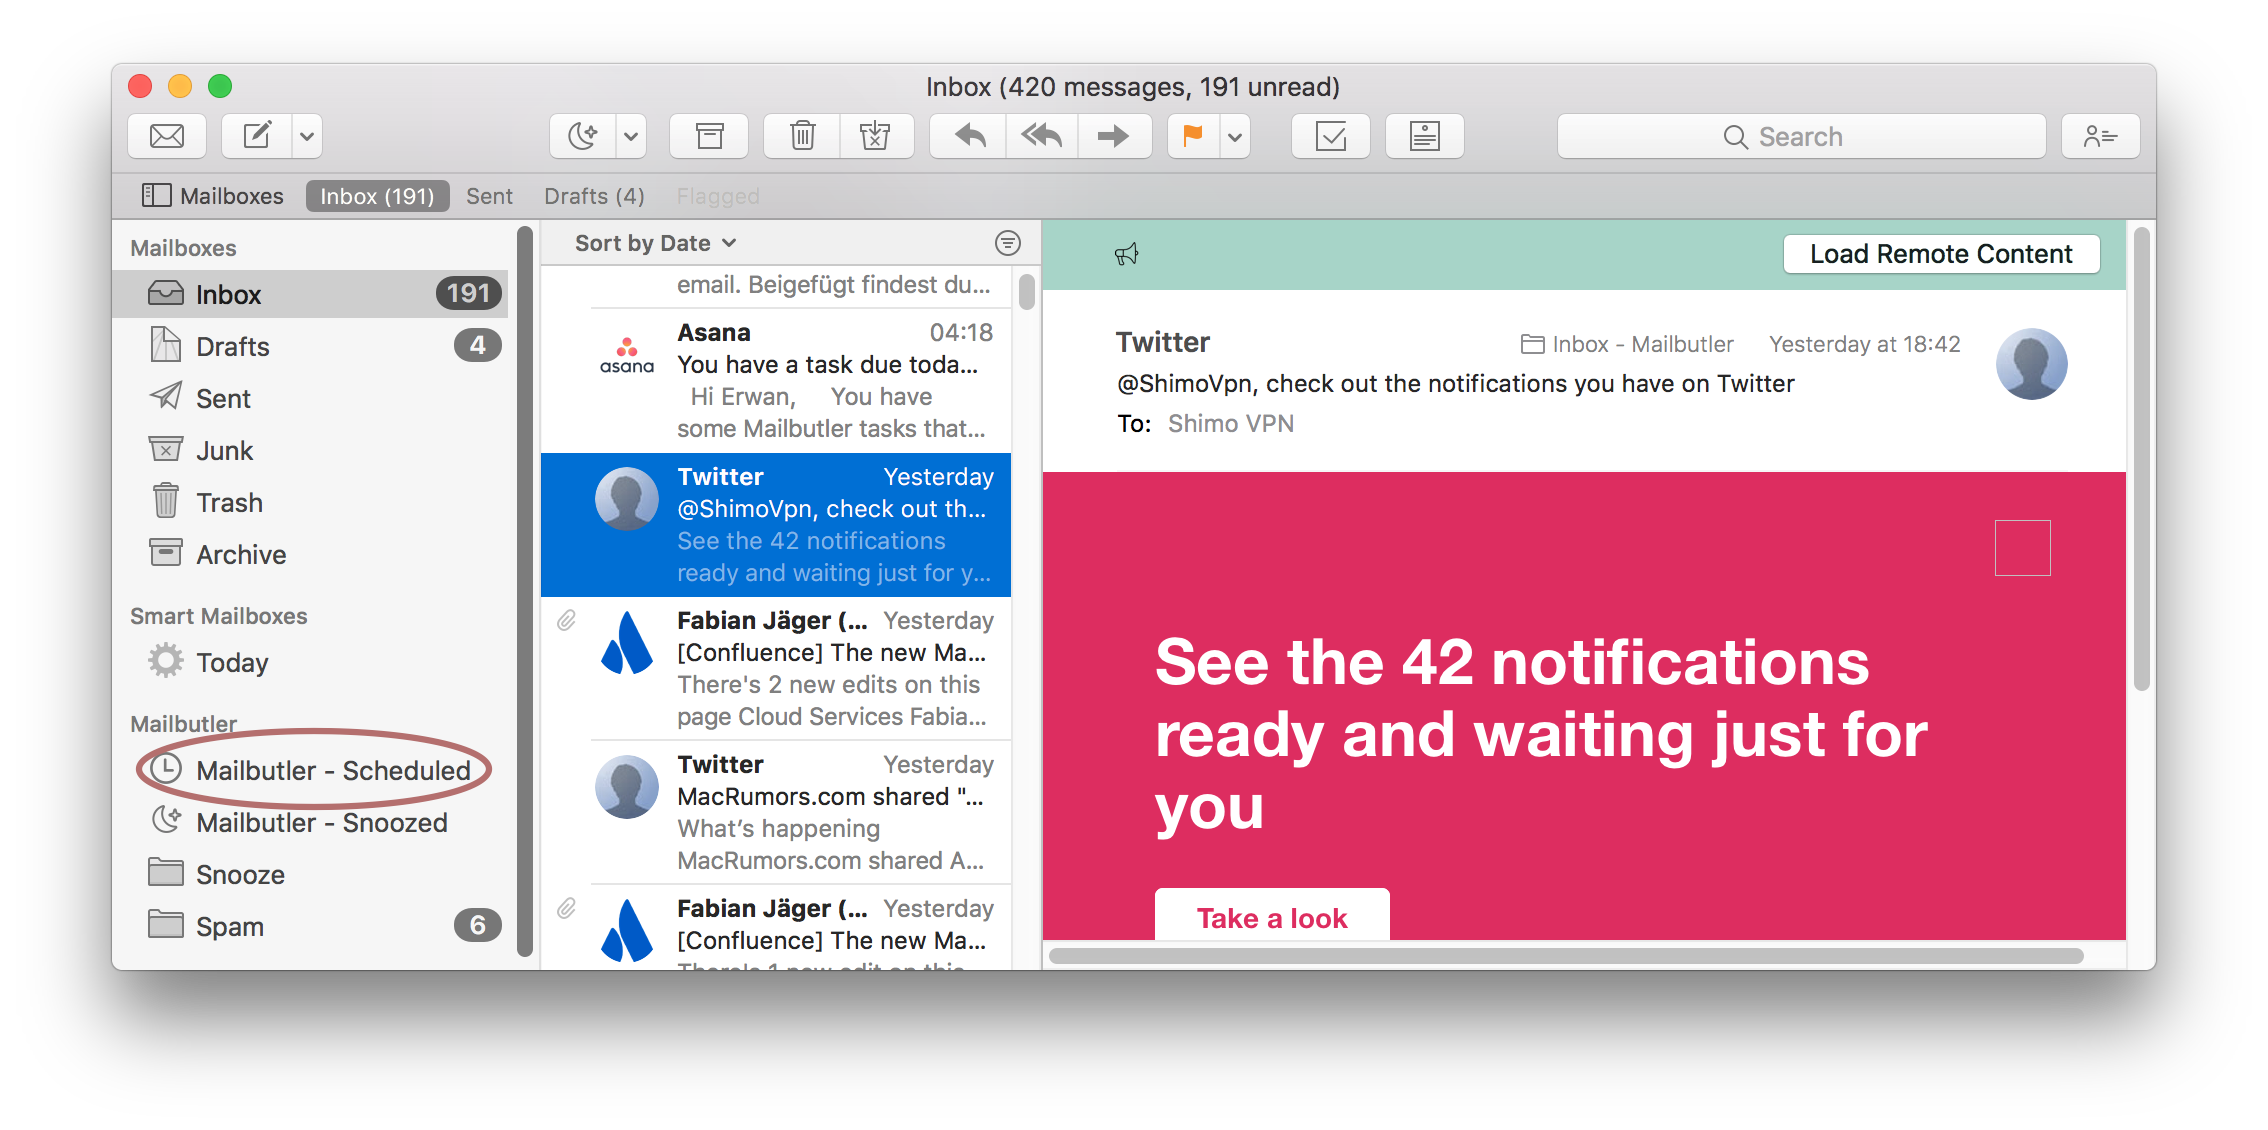Image resolution: width=2268 pixels, height=1130 pixels.
Task: Expand the Sort by Date dropdown
Action: pyautogui.click(x=652, y=242)
